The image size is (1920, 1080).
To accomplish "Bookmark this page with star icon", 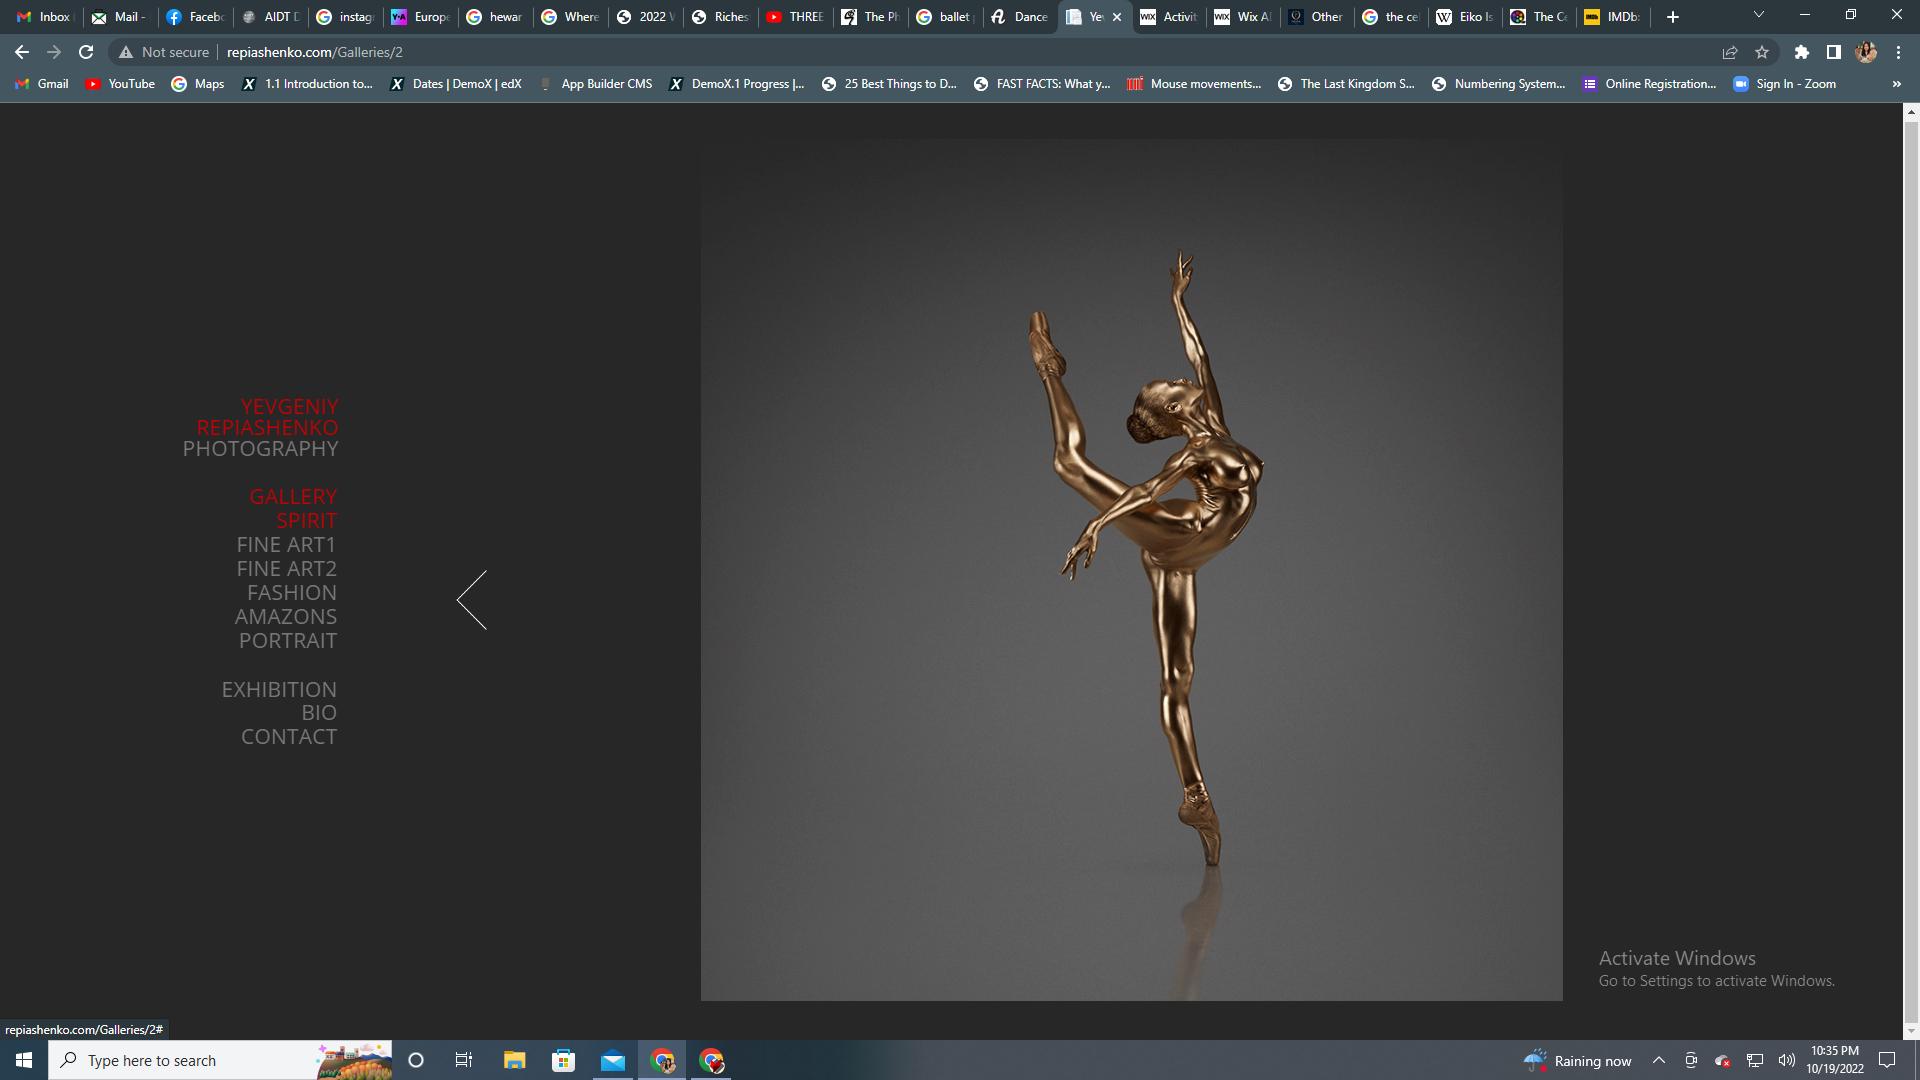I will click(1762, 52).
